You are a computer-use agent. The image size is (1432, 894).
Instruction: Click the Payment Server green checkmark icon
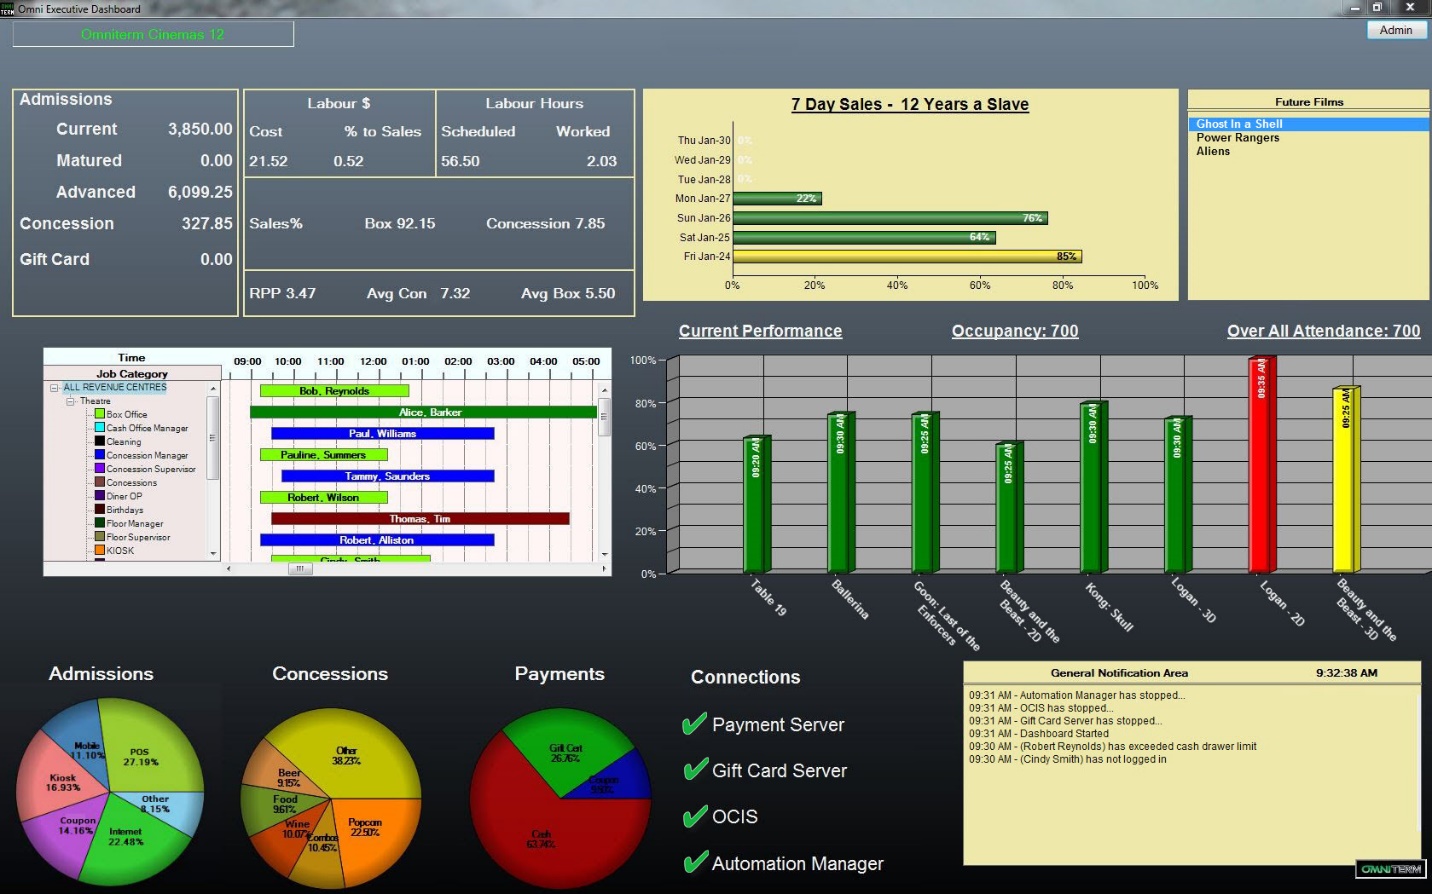(x=694, y=724)
